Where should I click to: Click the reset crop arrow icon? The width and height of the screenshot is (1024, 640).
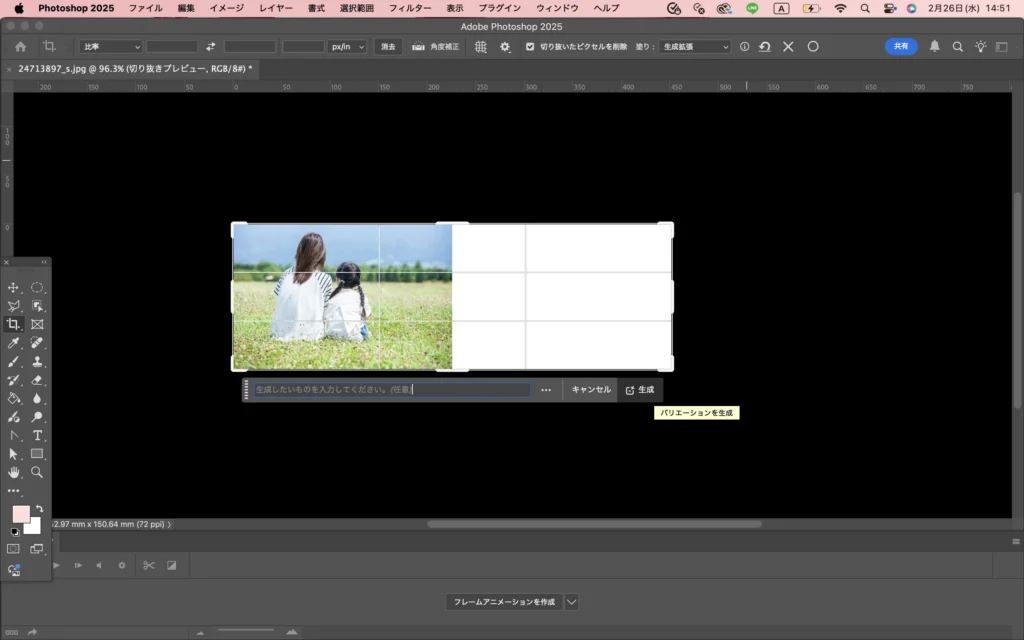pos(764,47)
